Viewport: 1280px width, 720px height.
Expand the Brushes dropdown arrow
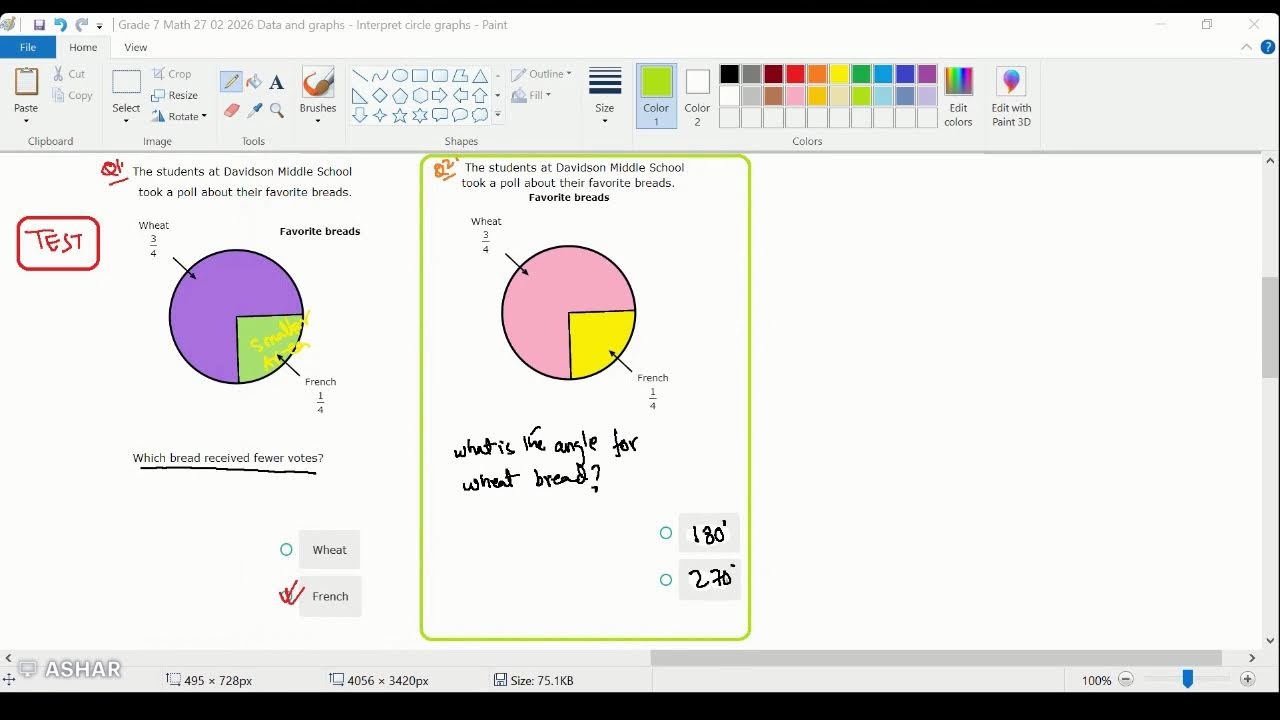coord(318,121)
